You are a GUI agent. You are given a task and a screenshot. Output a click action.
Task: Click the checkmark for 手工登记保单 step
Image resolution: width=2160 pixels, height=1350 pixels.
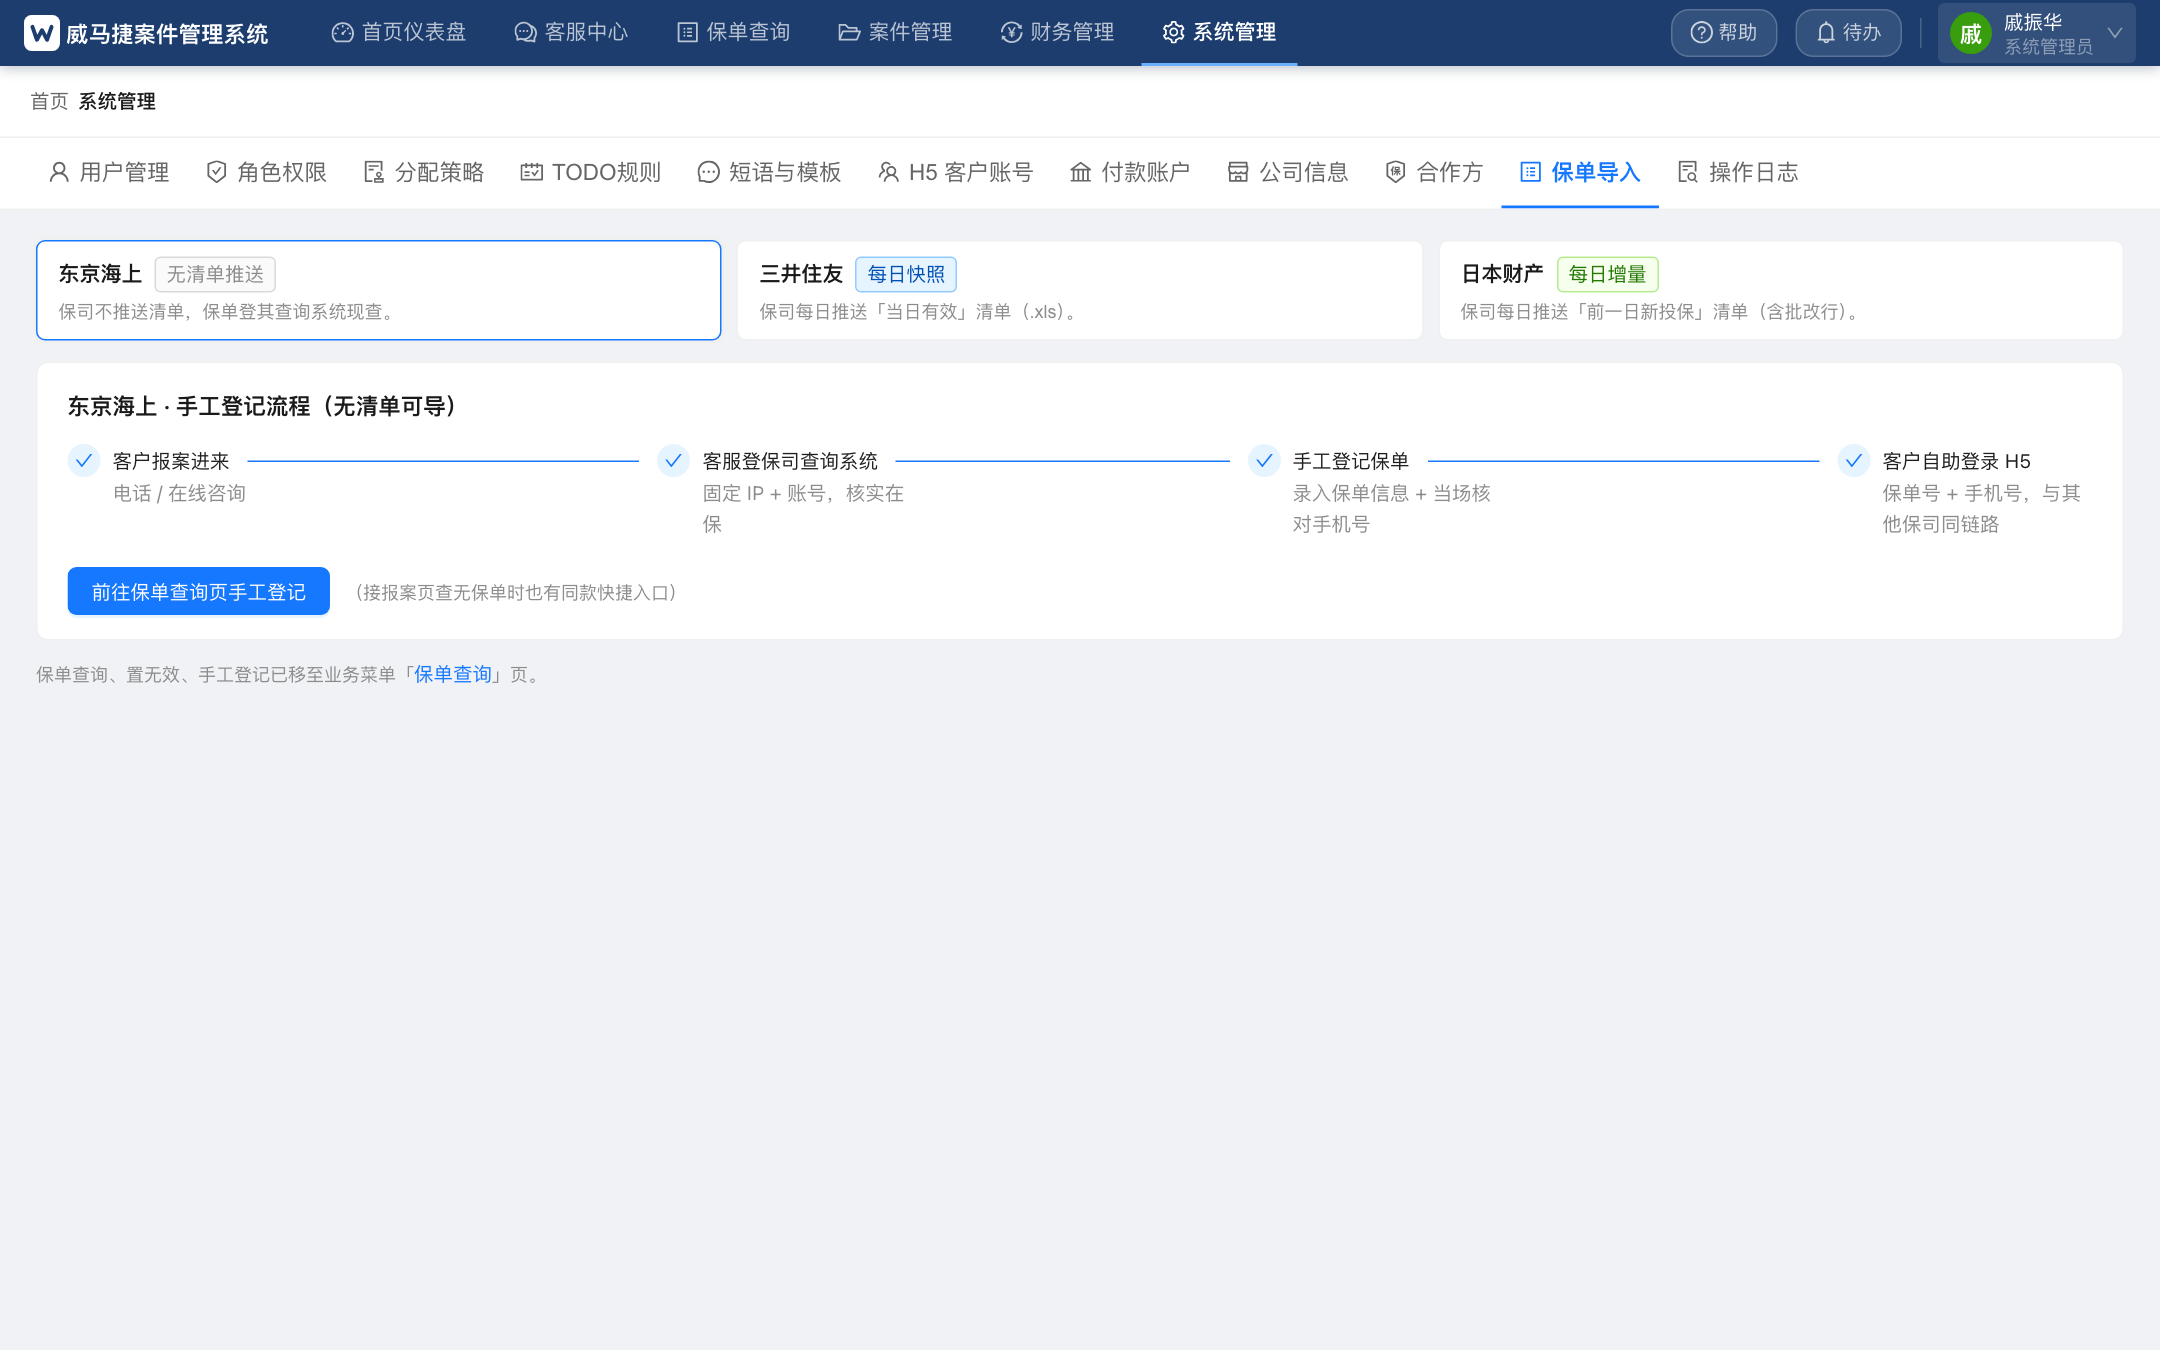pyautogui.click(x=1264, y=460)
